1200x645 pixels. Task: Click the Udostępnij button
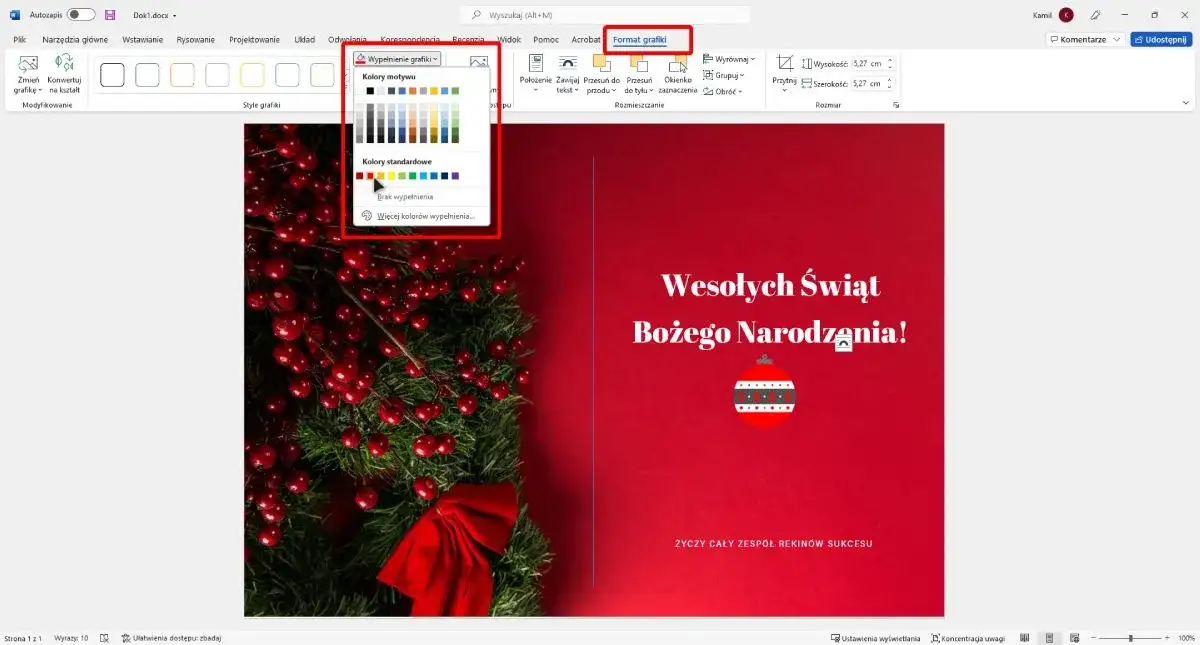pos(1159,38)
